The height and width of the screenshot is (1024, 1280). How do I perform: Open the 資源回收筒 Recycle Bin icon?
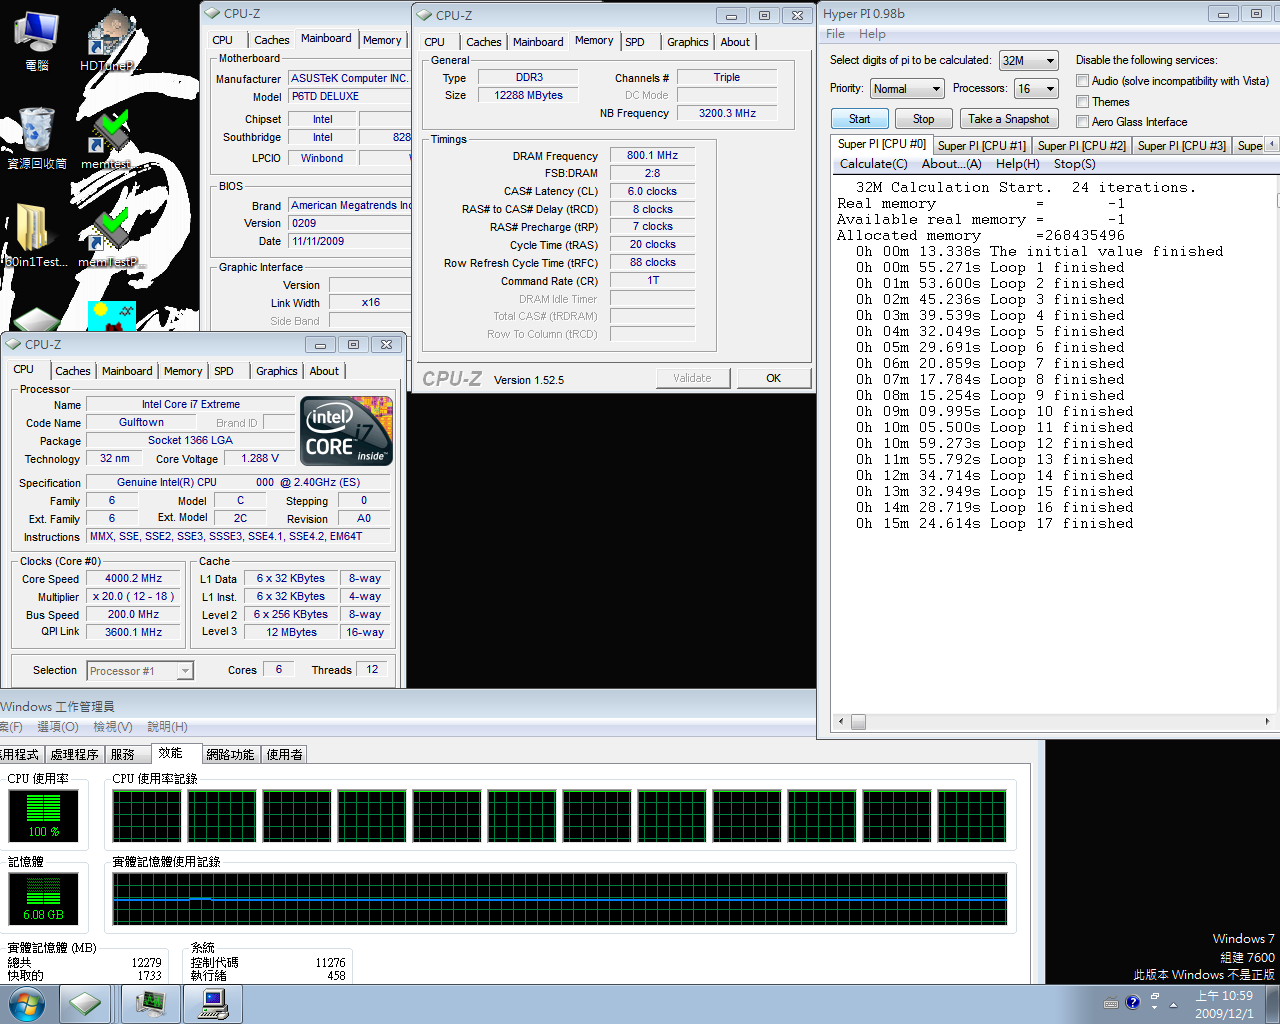tap(36, 138)
